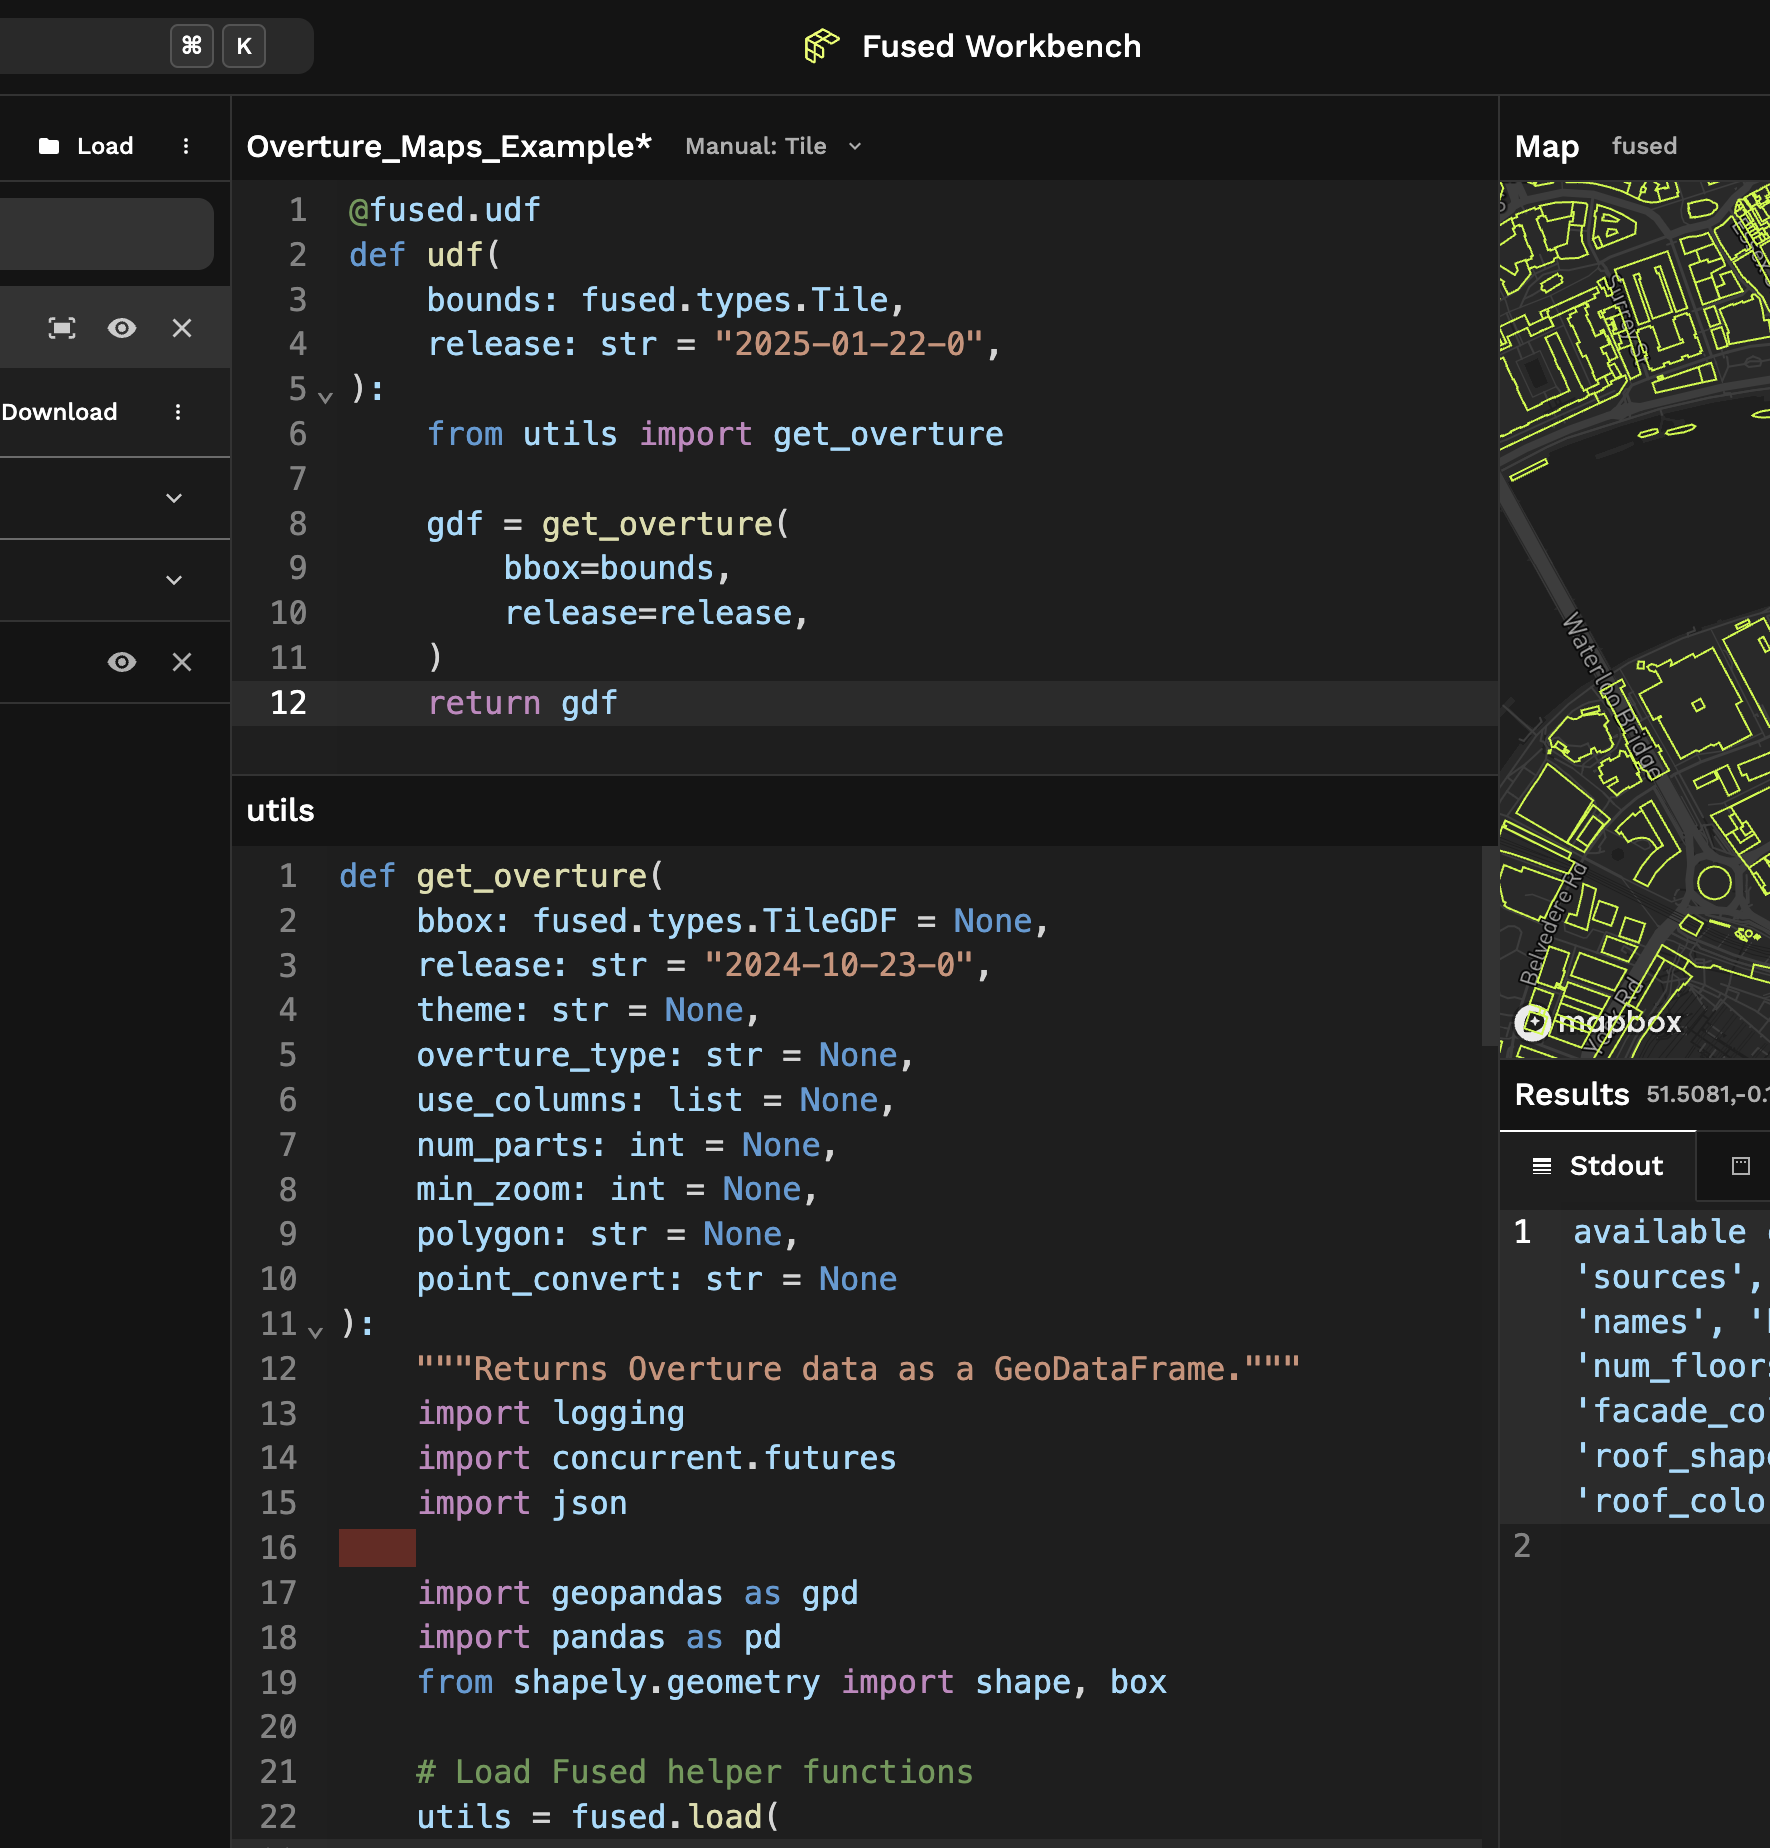The width and height of the screenshot is (1770, 1848).
Task: Close the selected UDF row with the X
Action: tap(182, 328)
